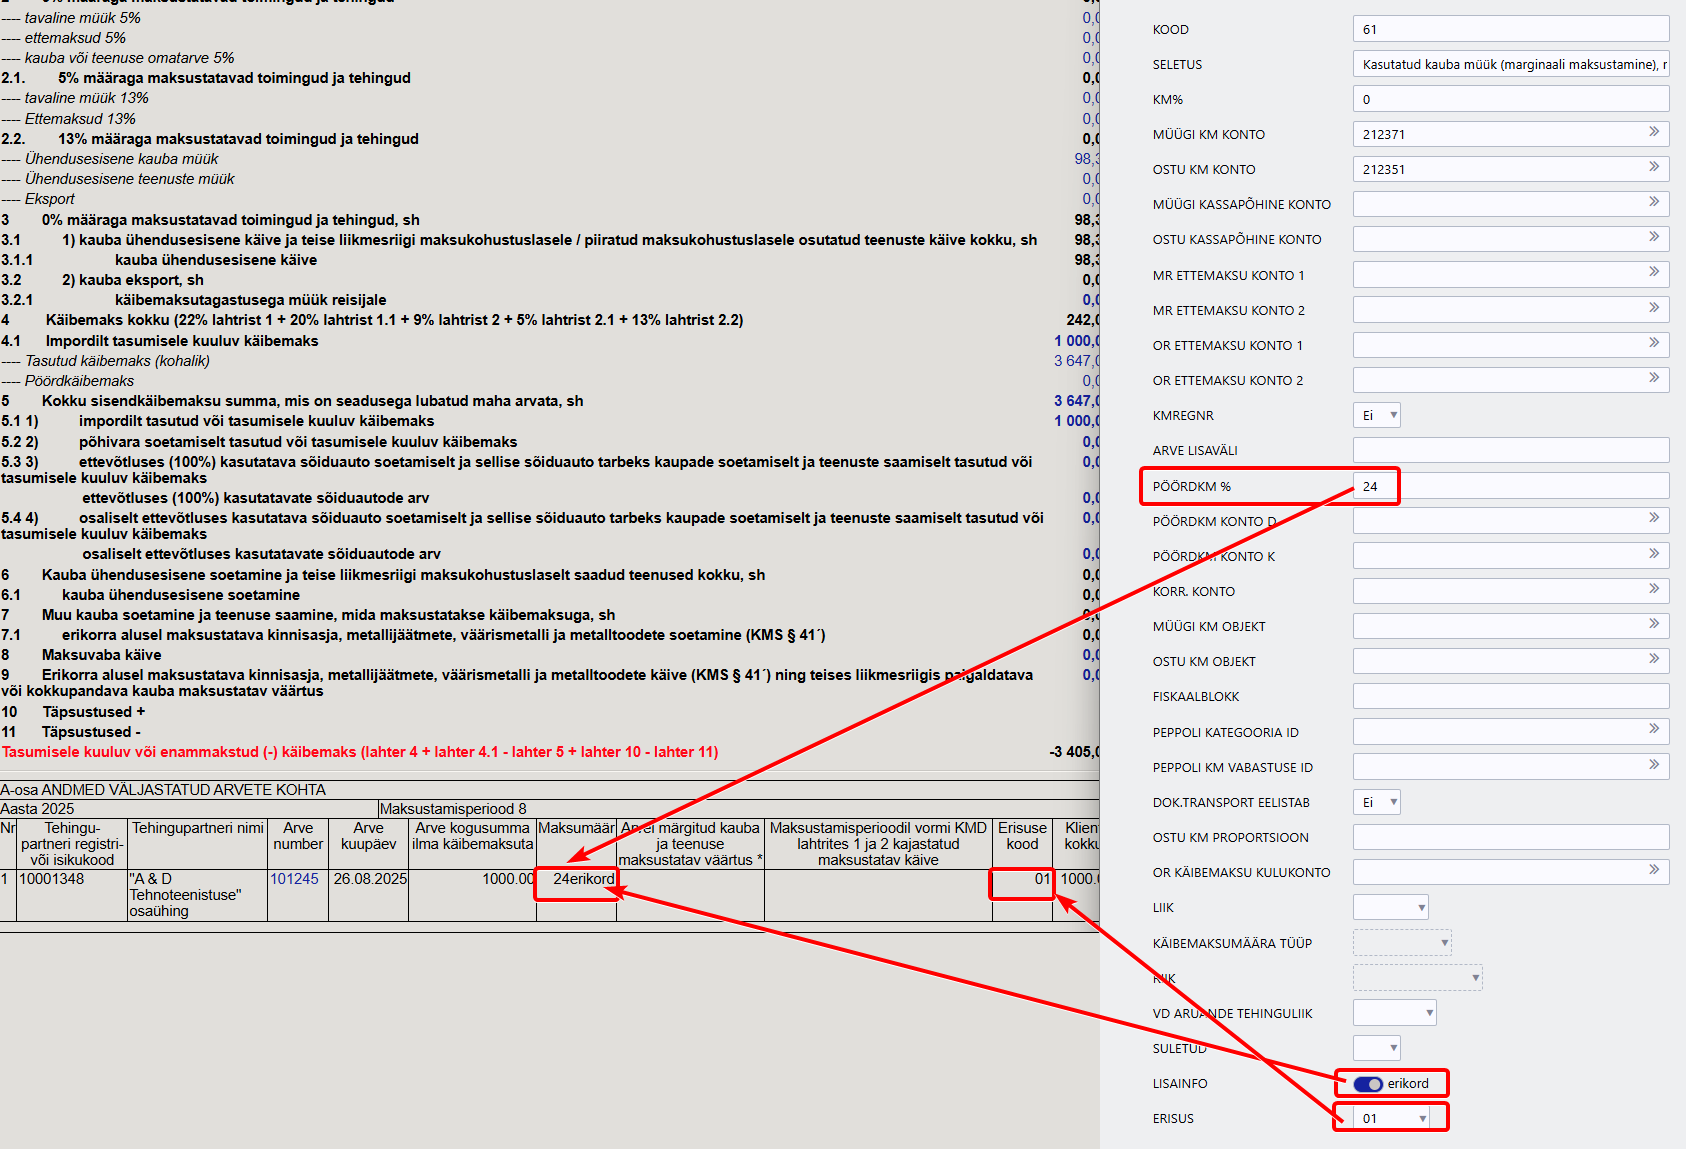
Task: Open picker arrow for PEPPOLI KATEGOORIA ID
Action: (1654, 729)
